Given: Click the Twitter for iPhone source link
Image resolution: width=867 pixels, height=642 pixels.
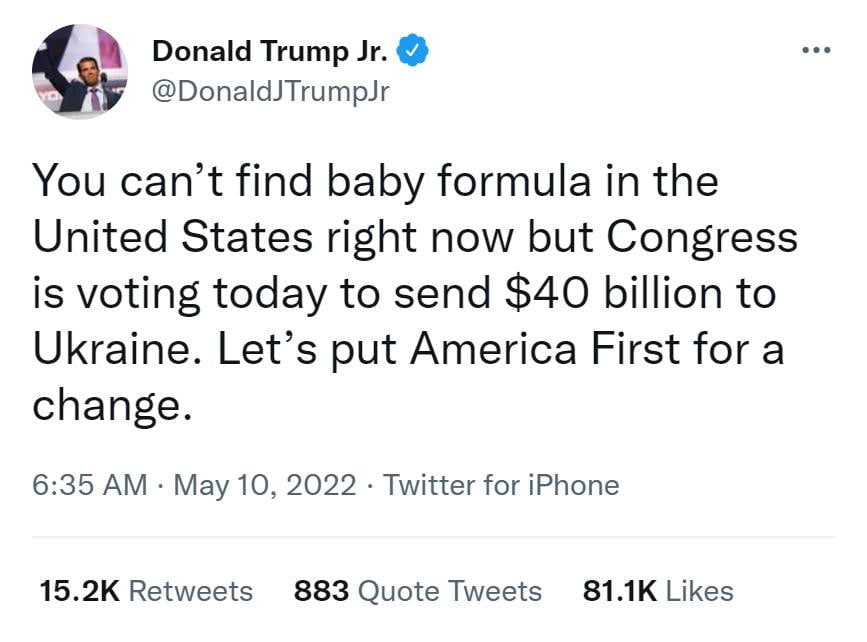Looking at the screenshot, I should point(502,486).
